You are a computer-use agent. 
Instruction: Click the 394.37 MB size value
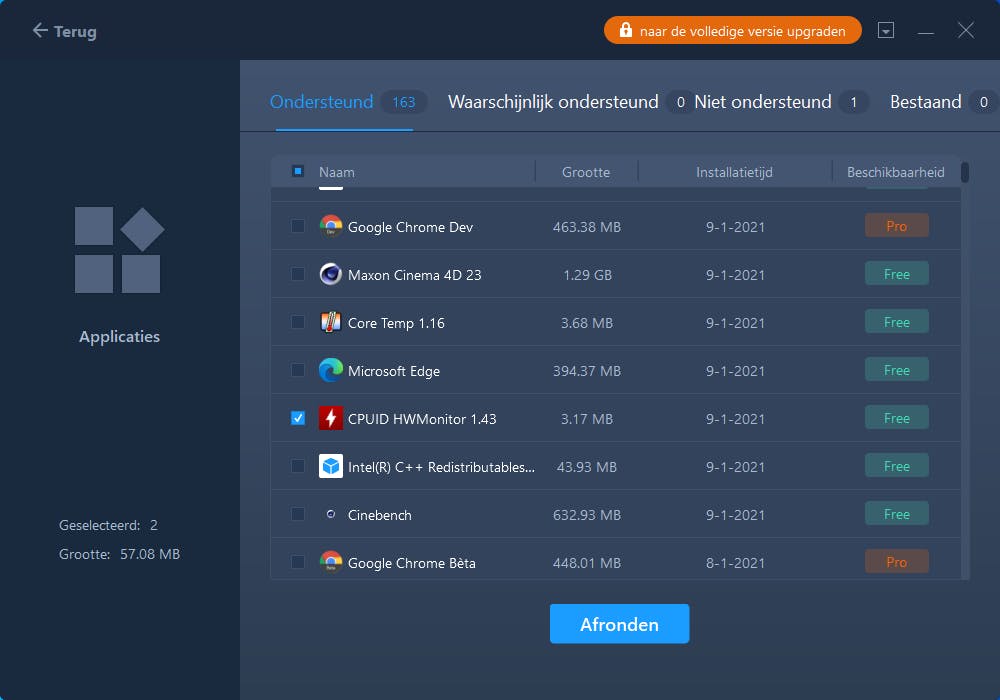coord(587,371)
